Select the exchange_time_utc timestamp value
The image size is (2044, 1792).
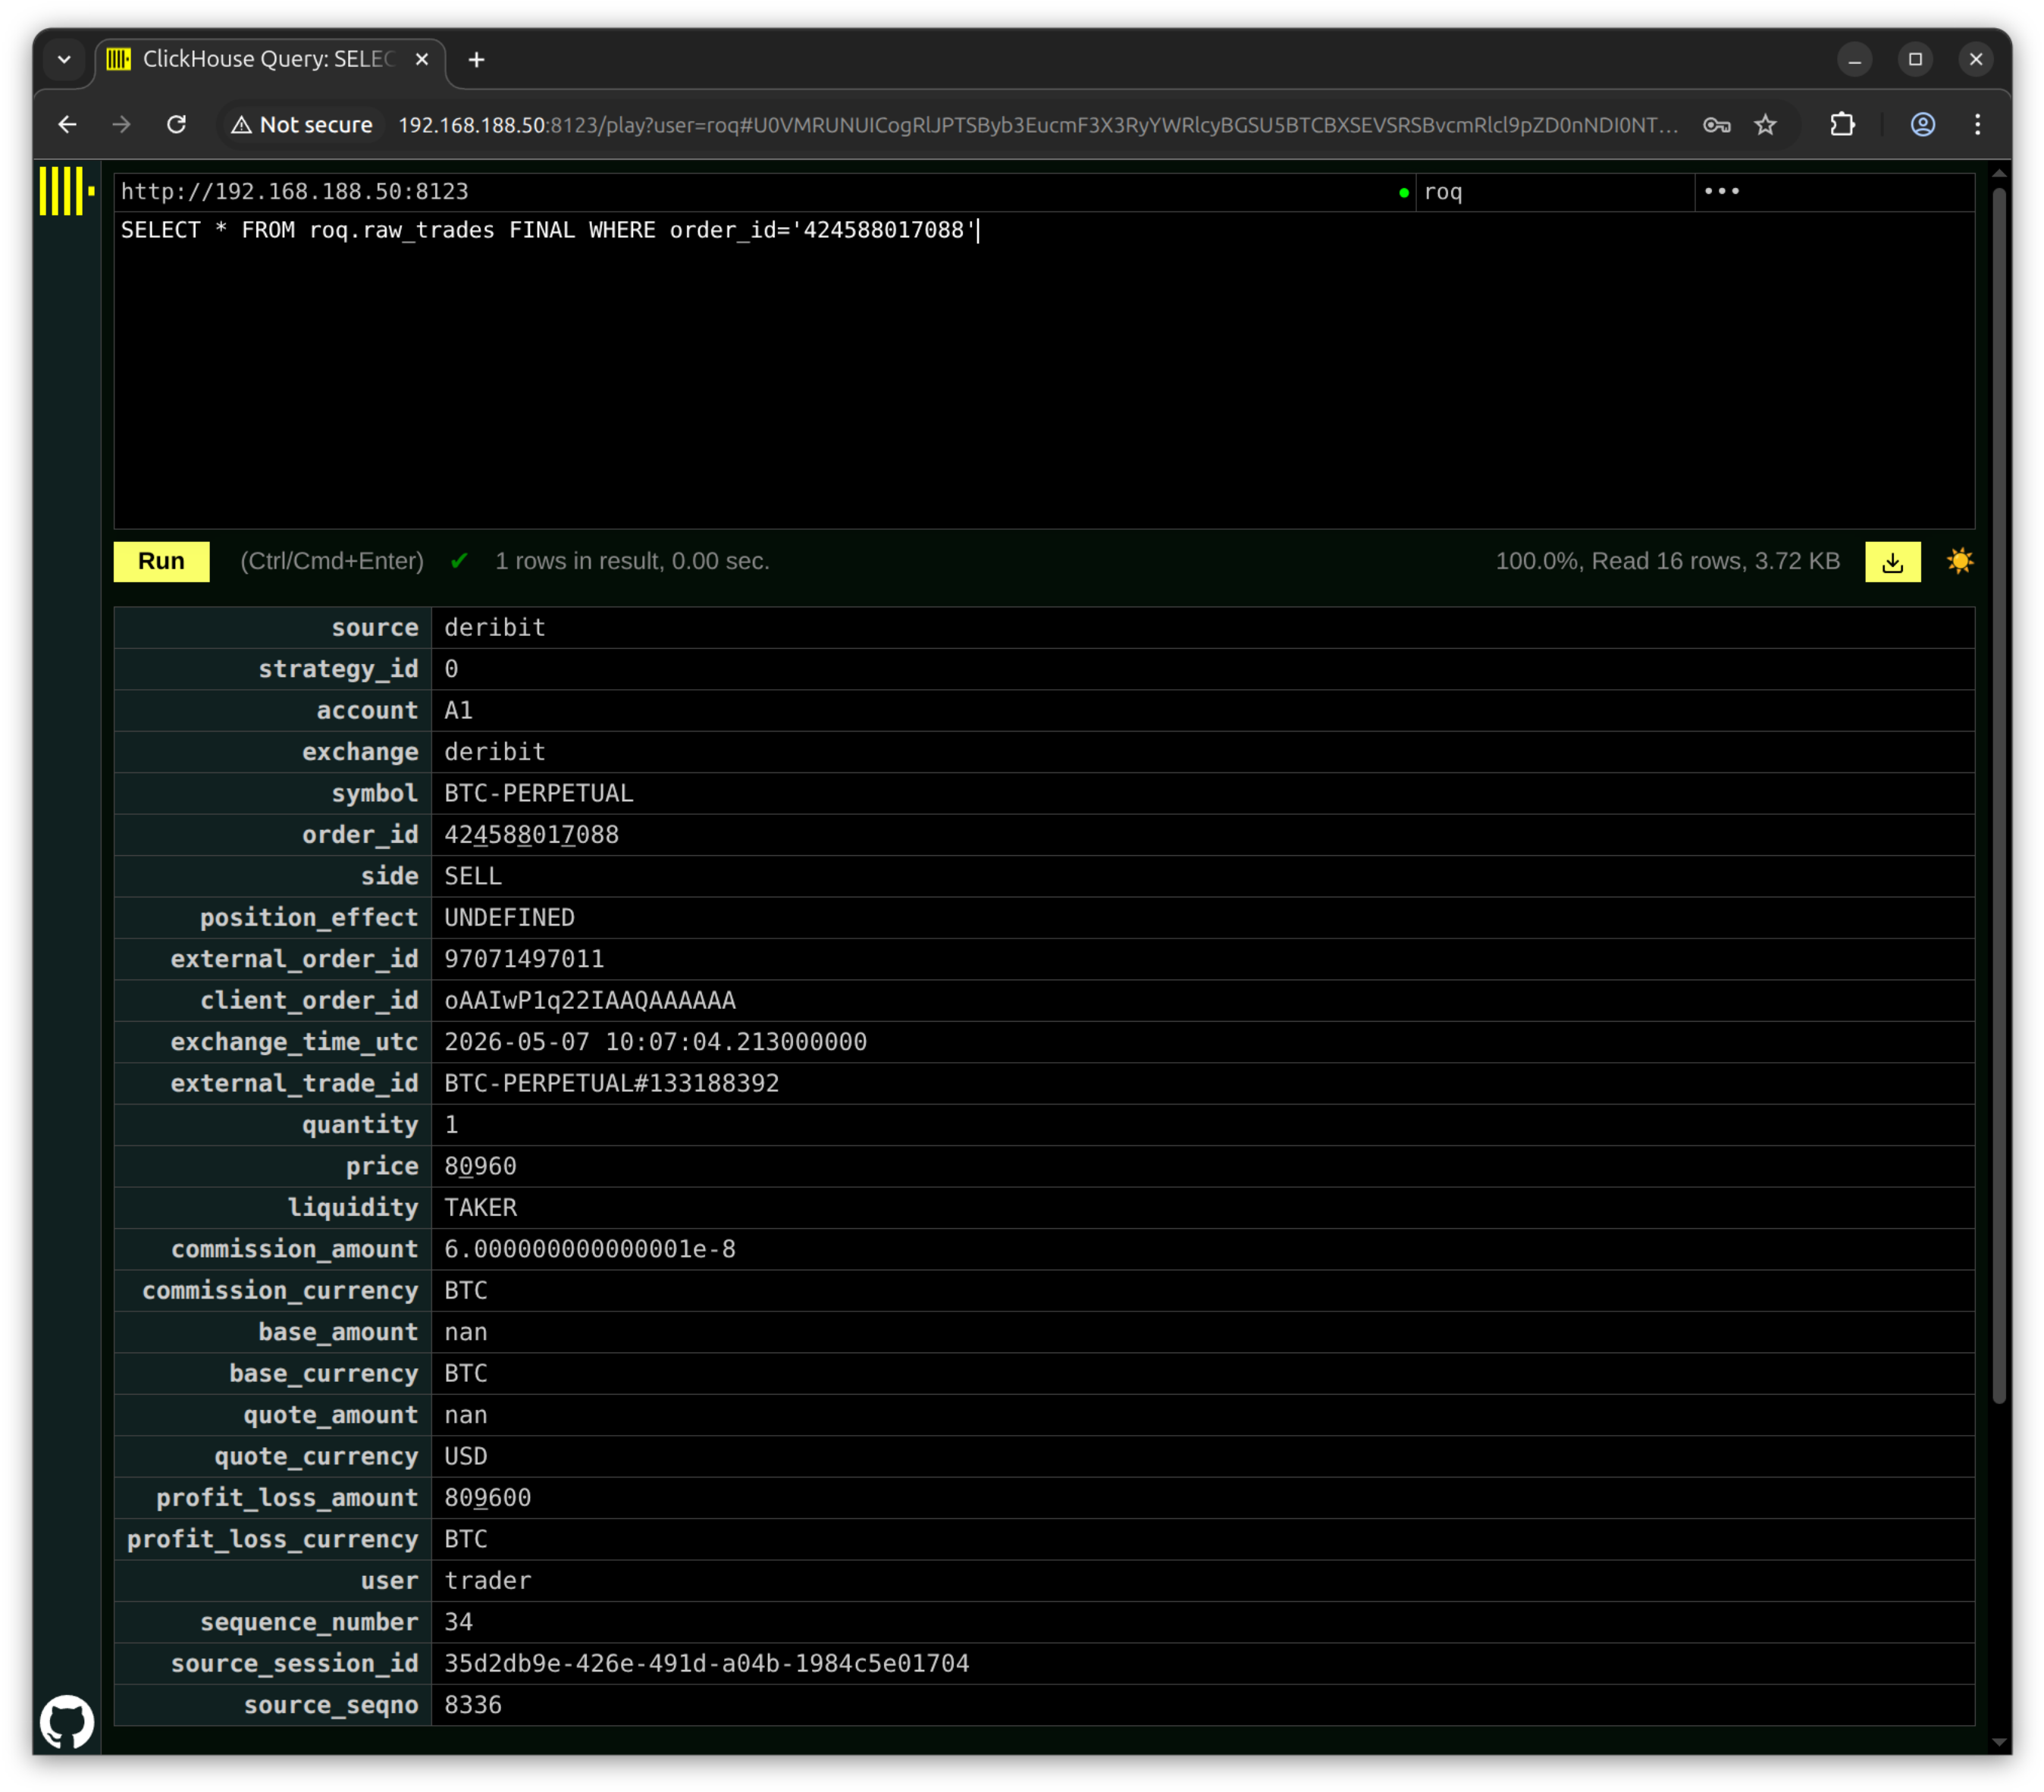pyautogui.click(x=656, y=1042)
